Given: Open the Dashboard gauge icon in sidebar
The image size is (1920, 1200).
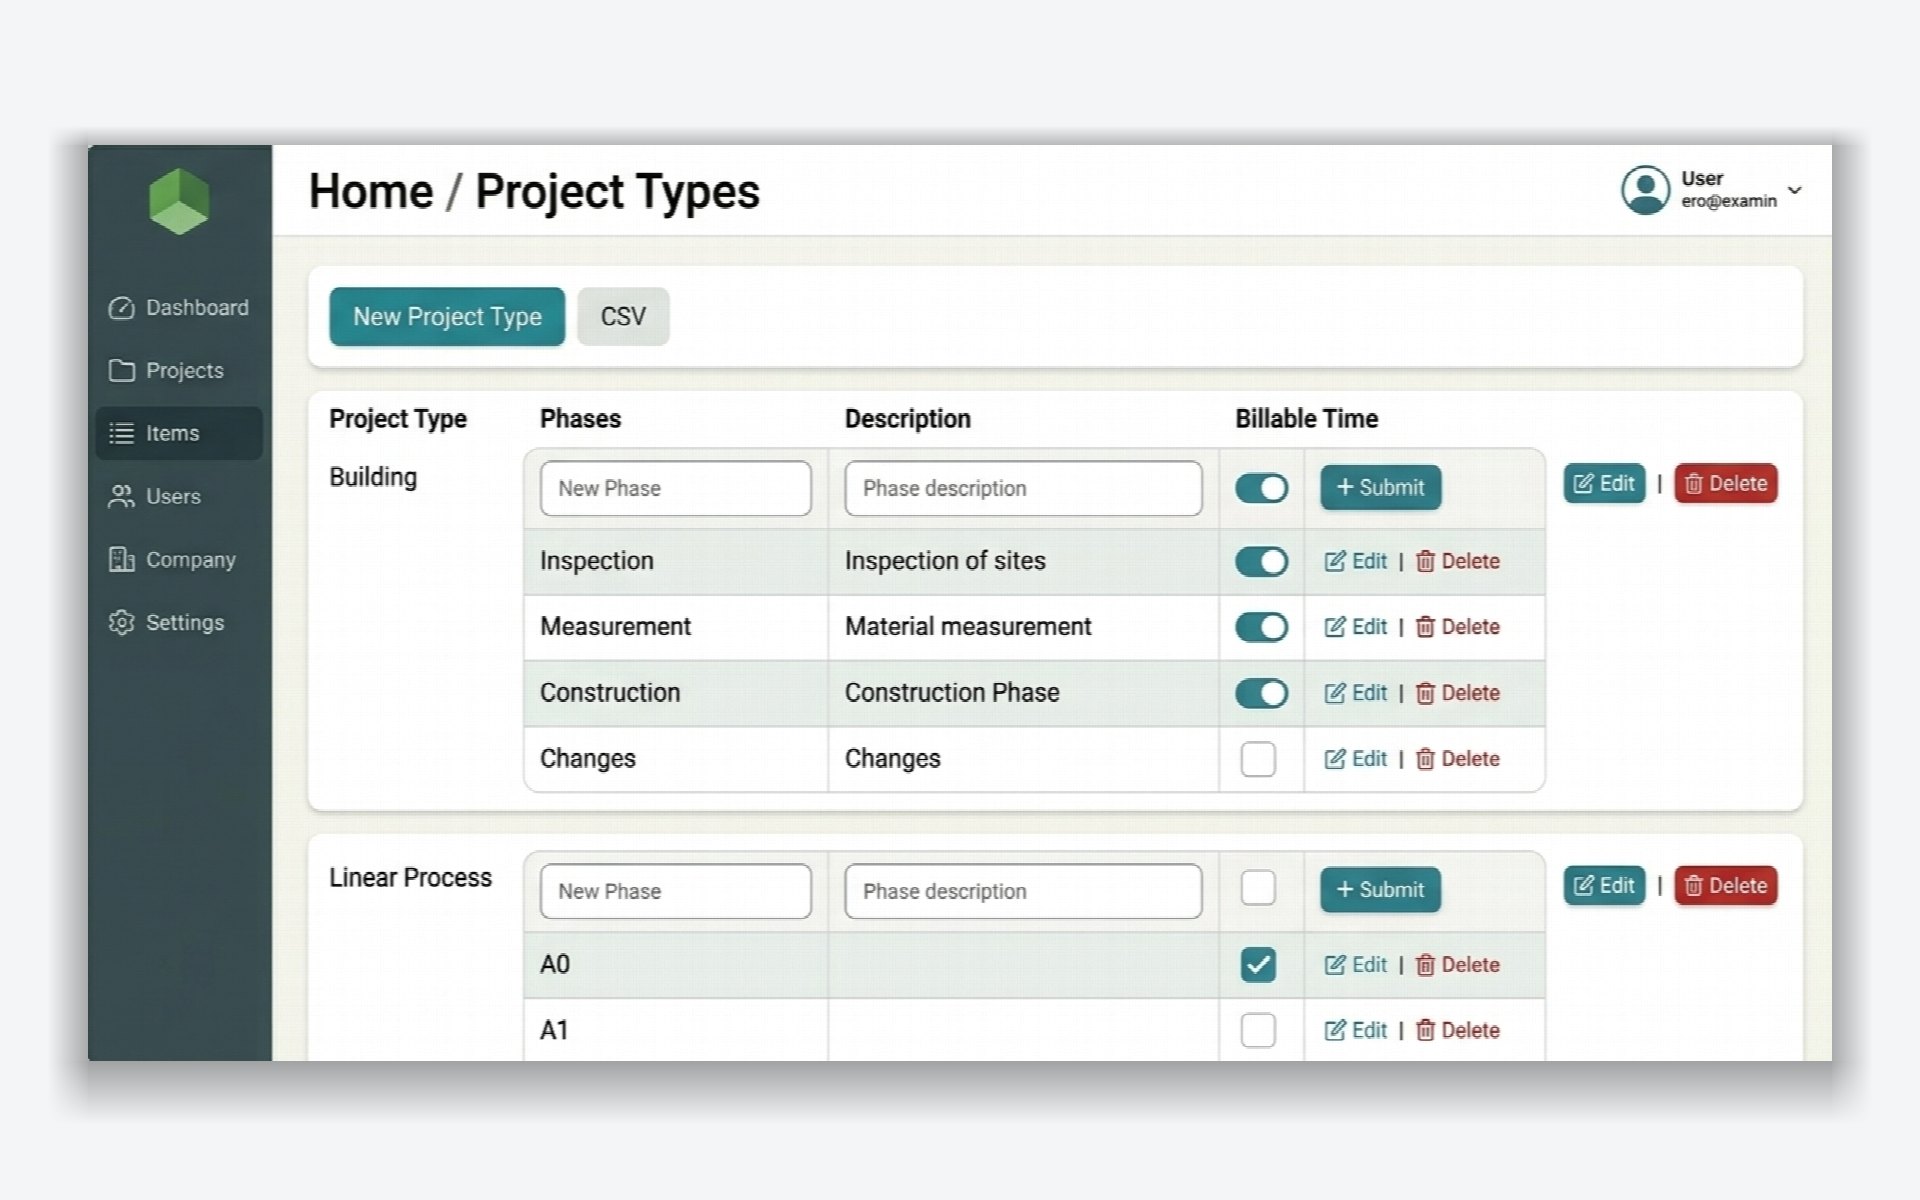Looking at the screenshot, I should pos(121,308).
